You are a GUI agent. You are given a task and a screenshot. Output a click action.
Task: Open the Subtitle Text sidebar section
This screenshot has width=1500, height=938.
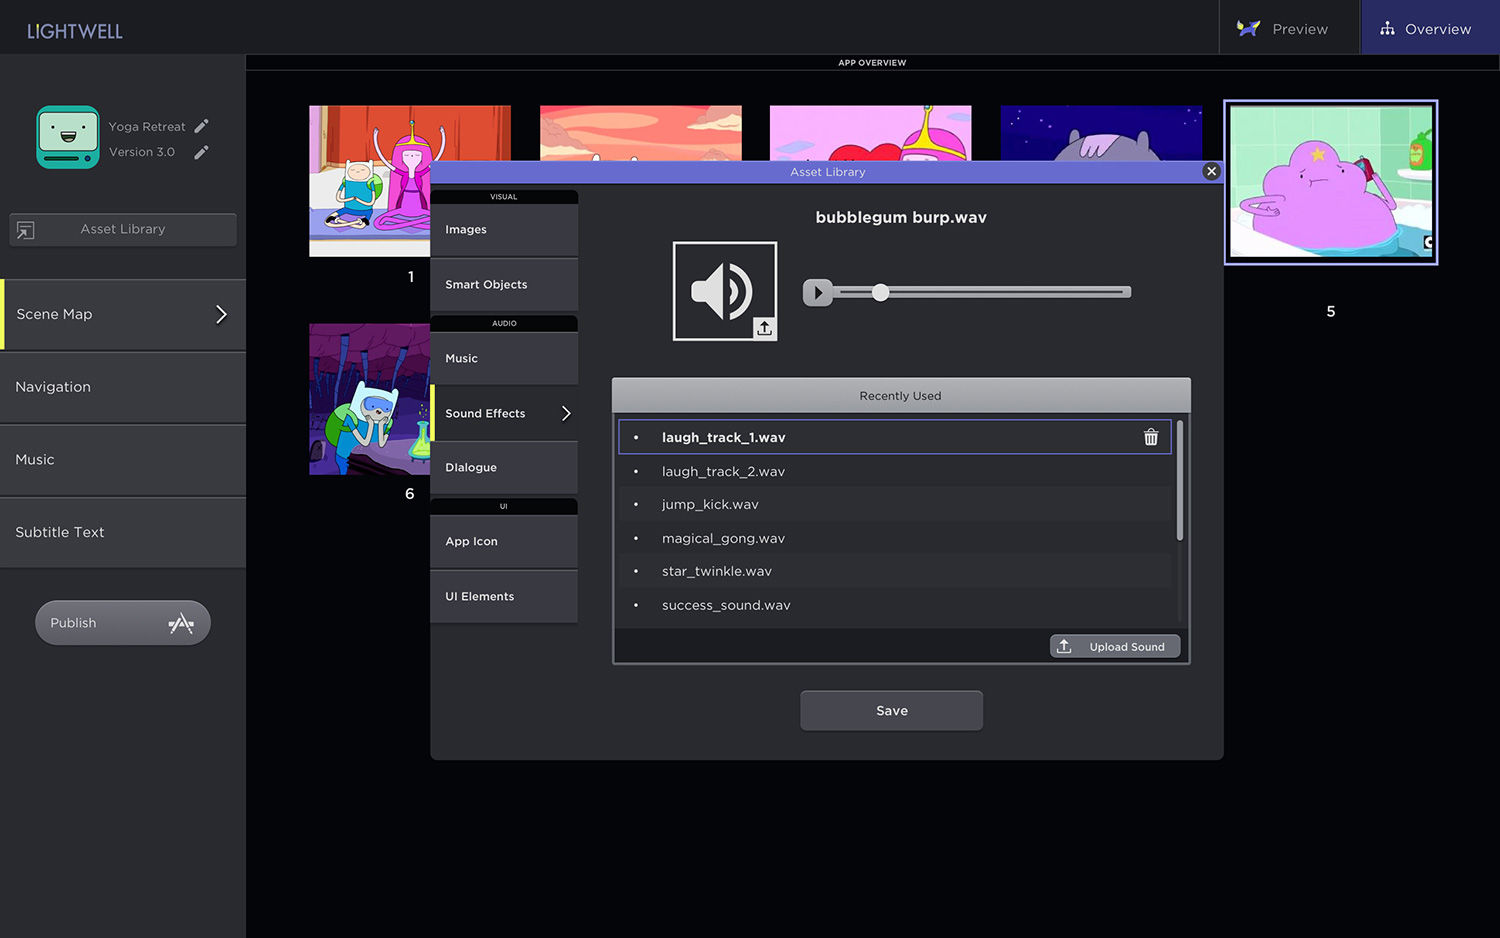pyautogui.click(x=123, y=532)
